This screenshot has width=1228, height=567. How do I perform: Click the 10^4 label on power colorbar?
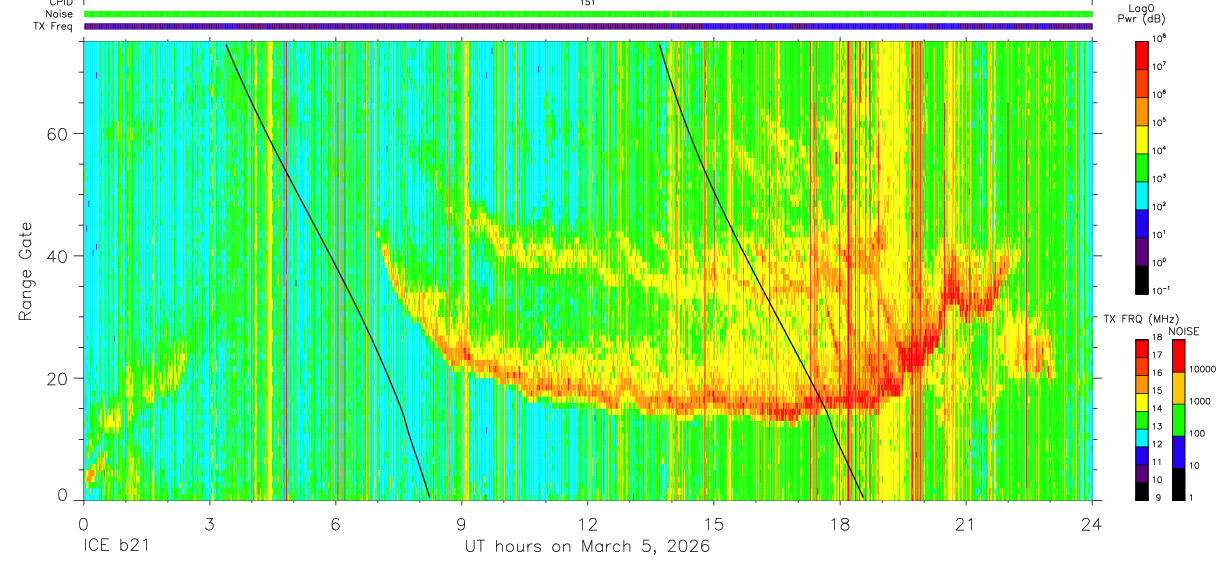tap(1160, 150)
